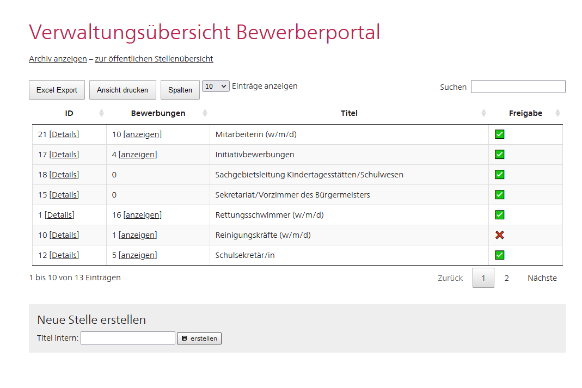Go to zur öffentlichen Stellenübersicht link
The height and width of the screenshot is (388, 582).
click(x=154, y=59)
